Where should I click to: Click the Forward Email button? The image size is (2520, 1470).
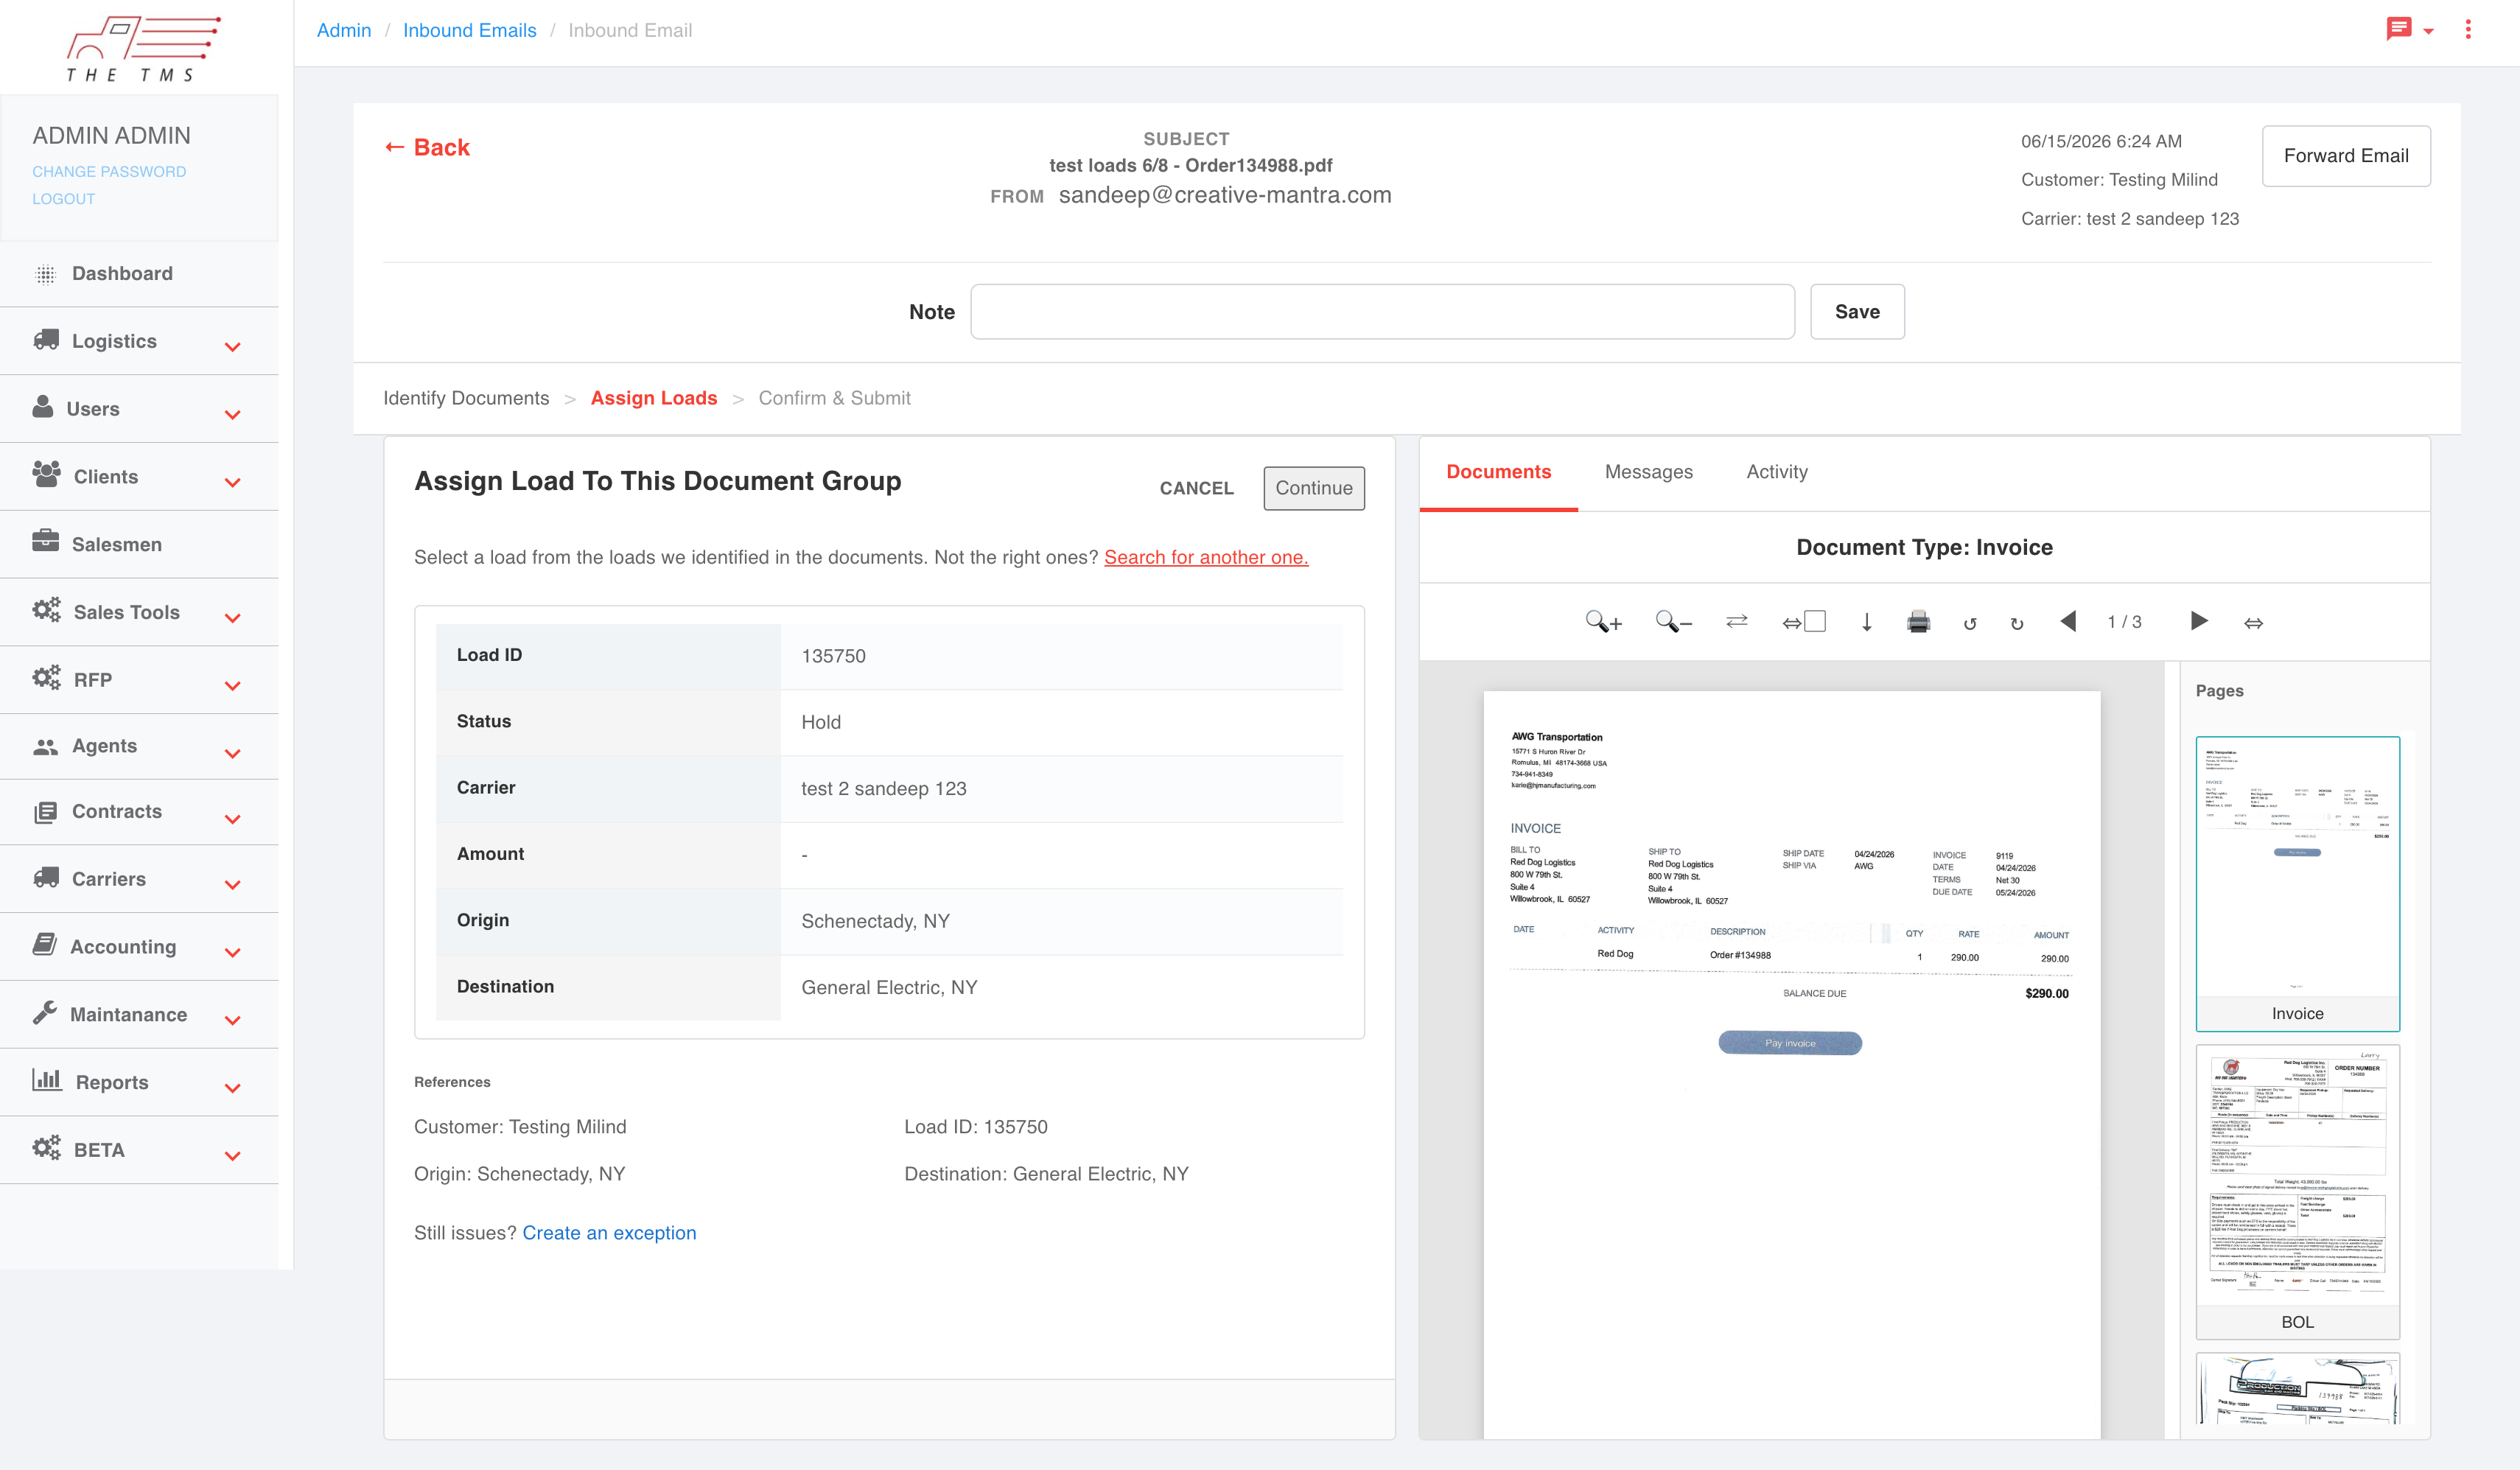[x=2346, y=156]
